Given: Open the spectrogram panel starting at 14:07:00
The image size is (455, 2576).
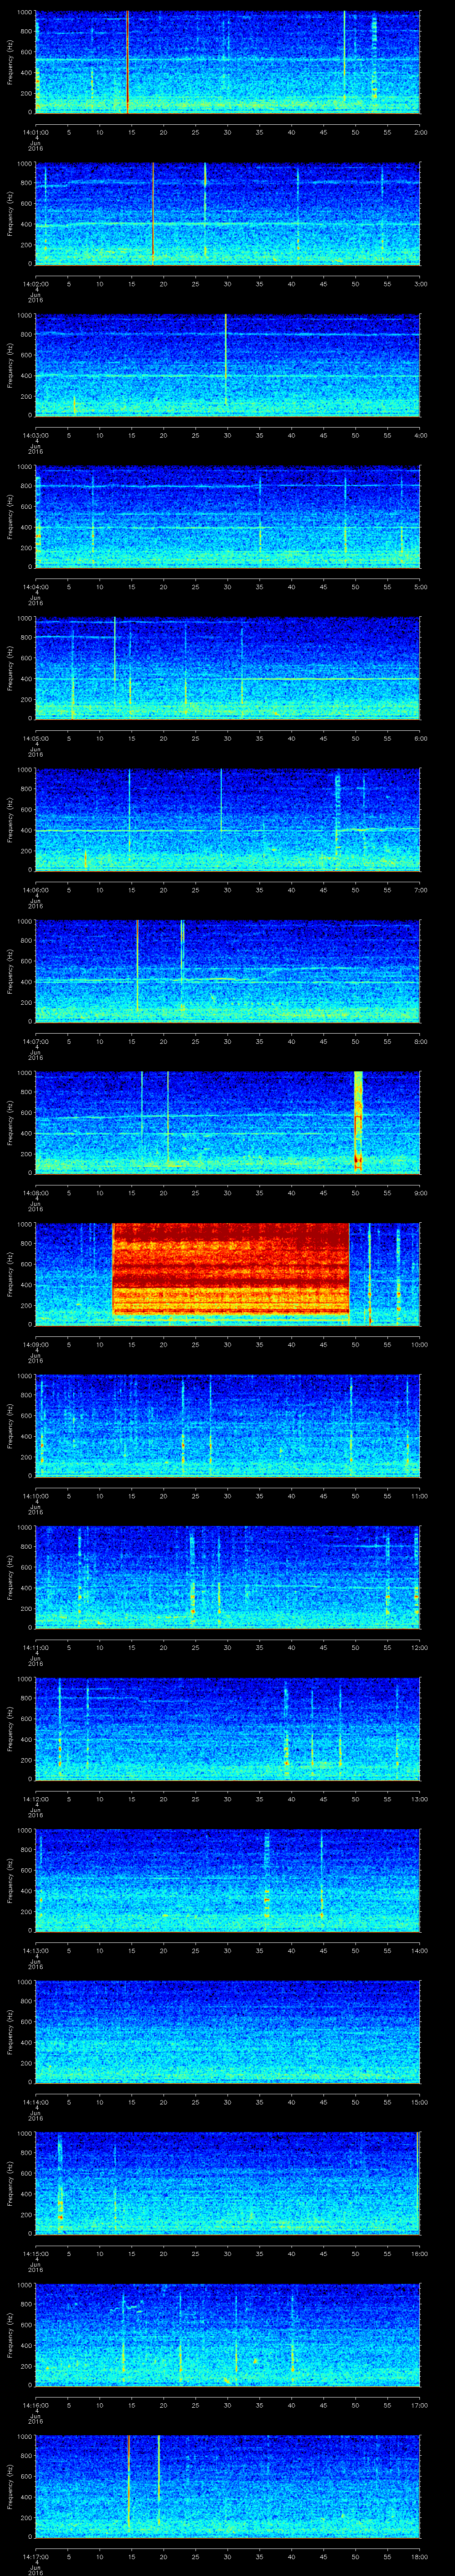Looking at the screenshot, I should click(x=228, y=971).
